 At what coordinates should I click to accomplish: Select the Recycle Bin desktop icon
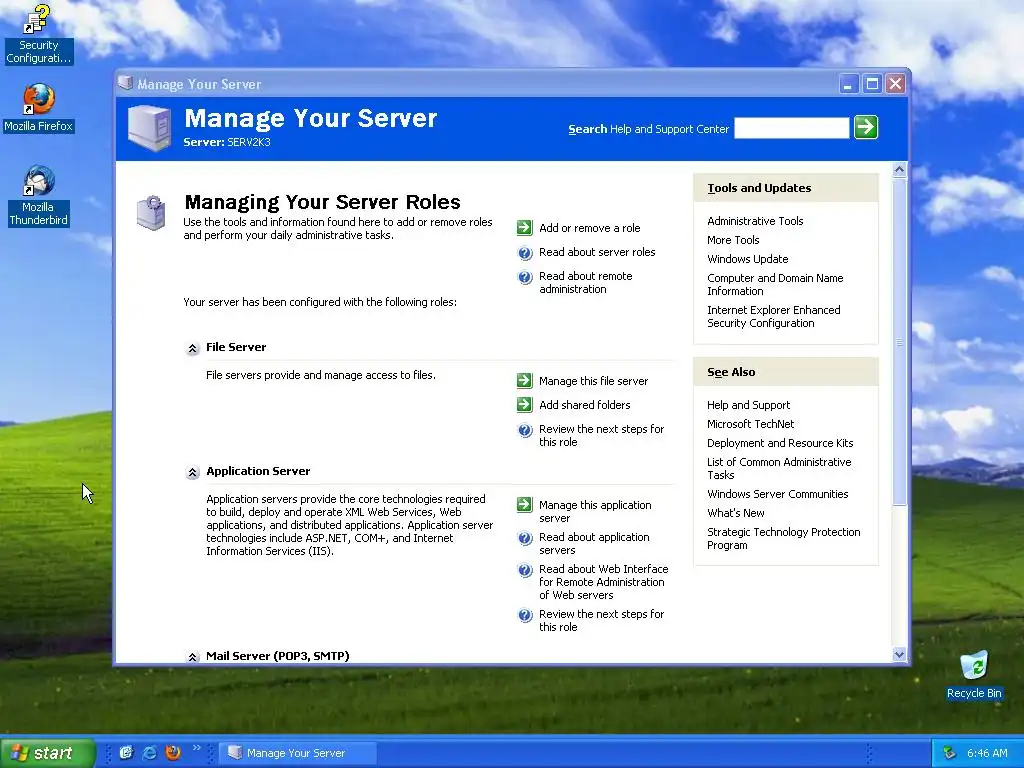[x=974, y=675]
